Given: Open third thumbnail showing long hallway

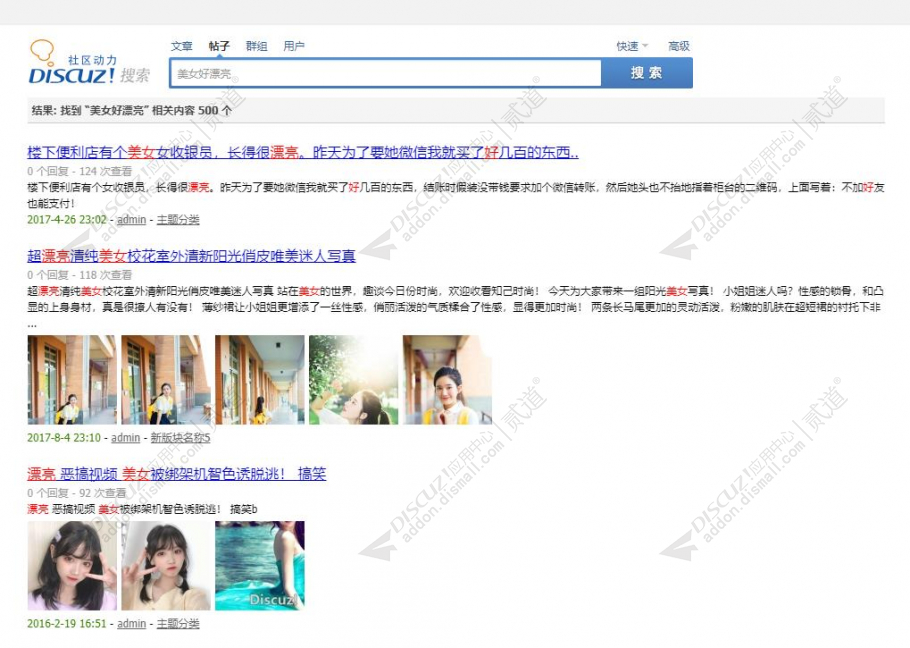Looking at the screenshot, I should point(260,380).
